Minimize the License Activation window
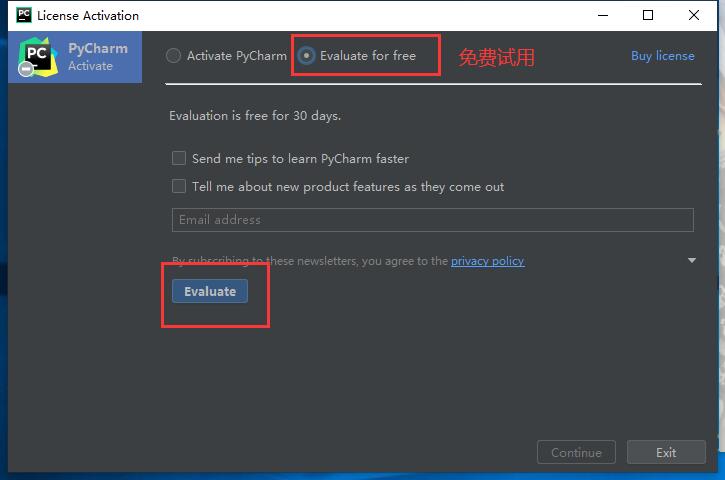Viewport: 725px width, 480px height. (x=603, y=15)
